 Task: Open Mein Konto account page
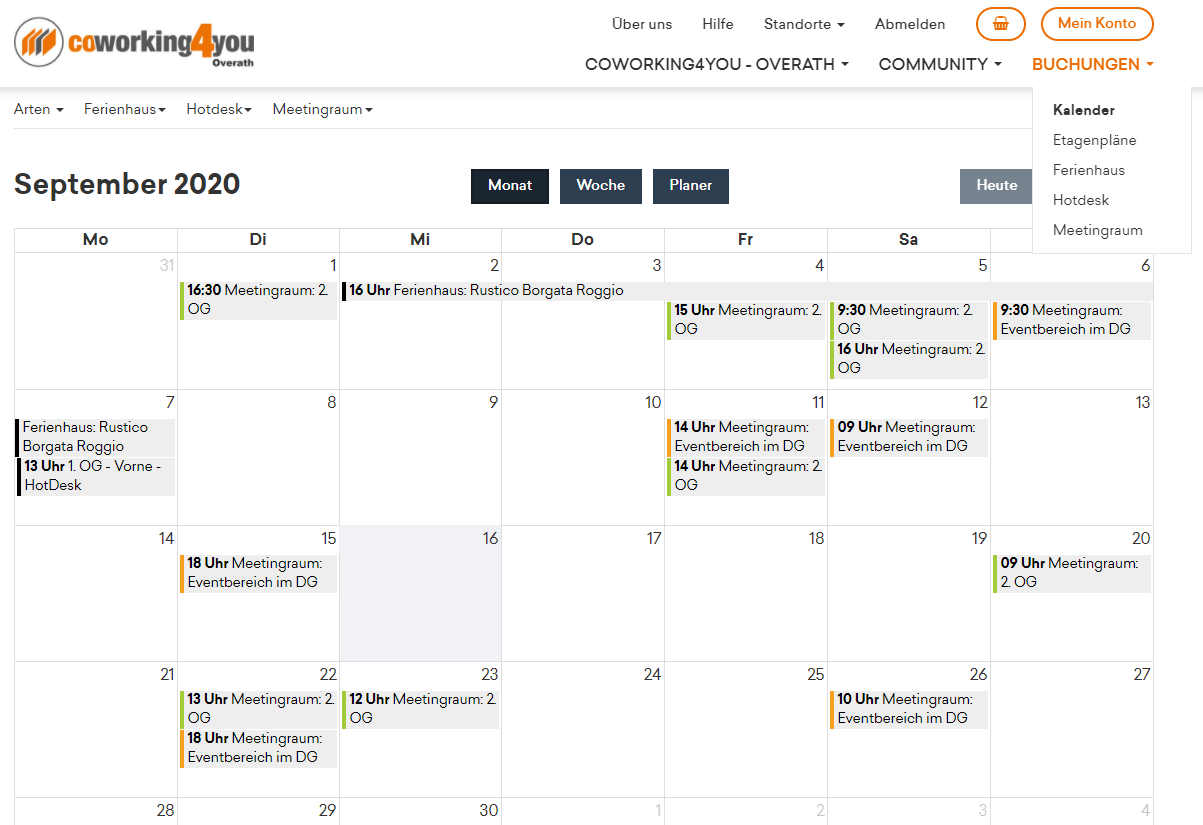1096,24
